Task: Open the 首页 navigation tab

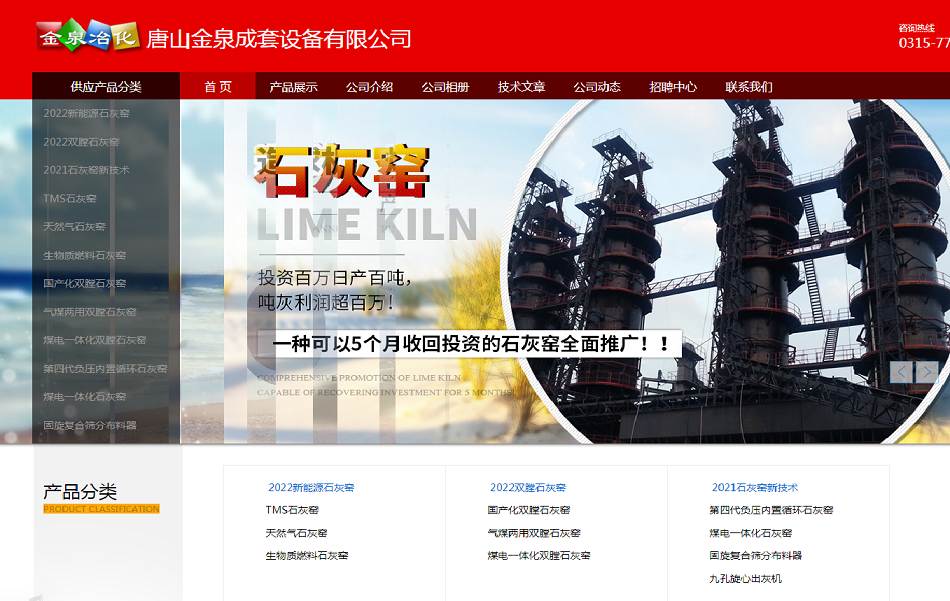Action: pyautogui.click(x=218, y=87)
